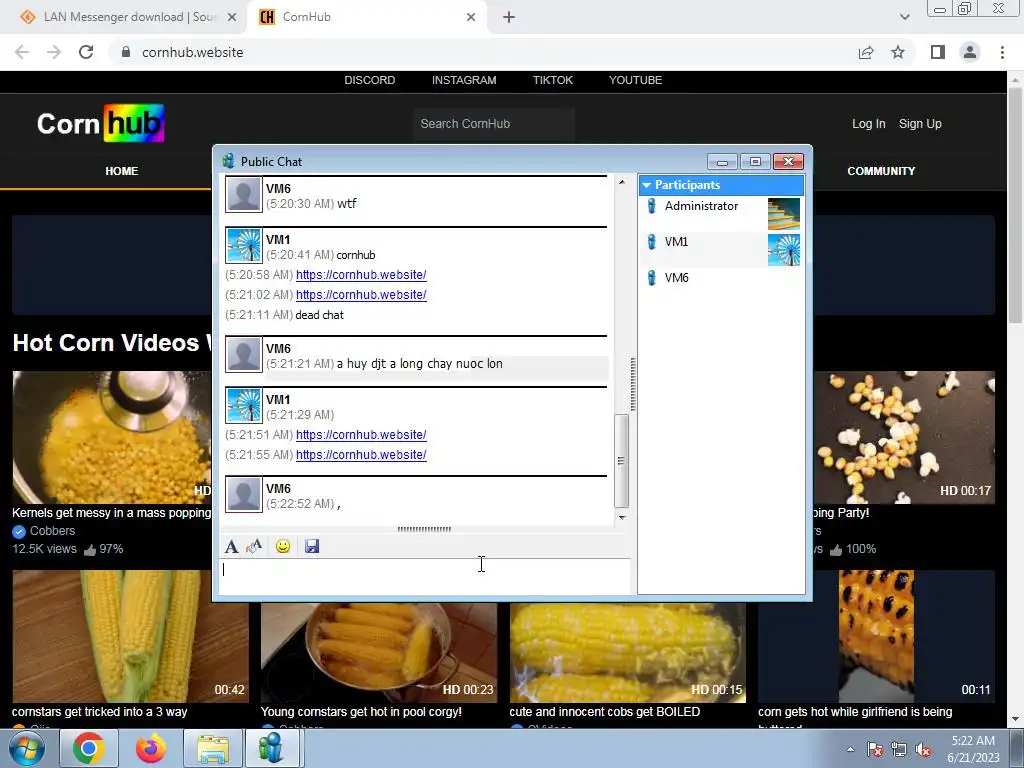Viewport: 1024px width, 768px height.
Task: Open the 5:21:51 AM cornhub.website link
Action: (x=361, y=435)
